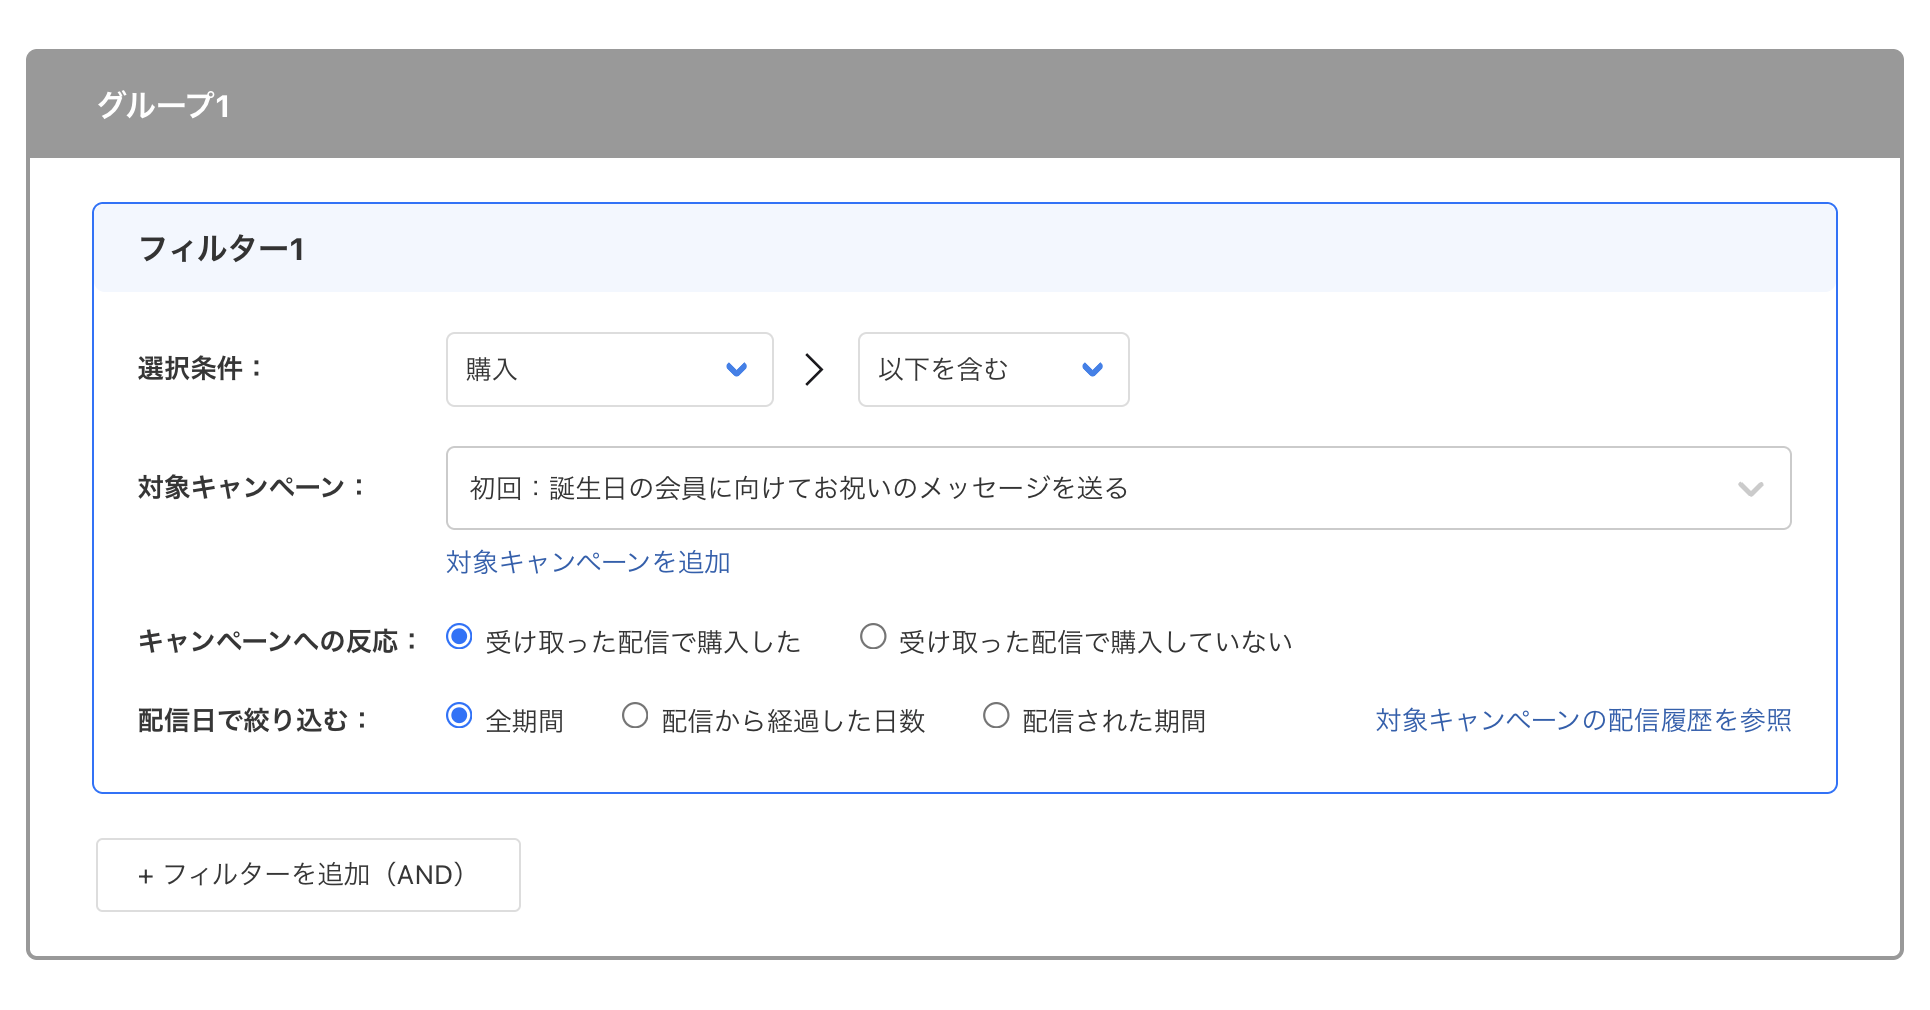Screen dimensions: 1930x1010
Task: Click the arrow icon between the two dropdowns
Action: point(813,369)
